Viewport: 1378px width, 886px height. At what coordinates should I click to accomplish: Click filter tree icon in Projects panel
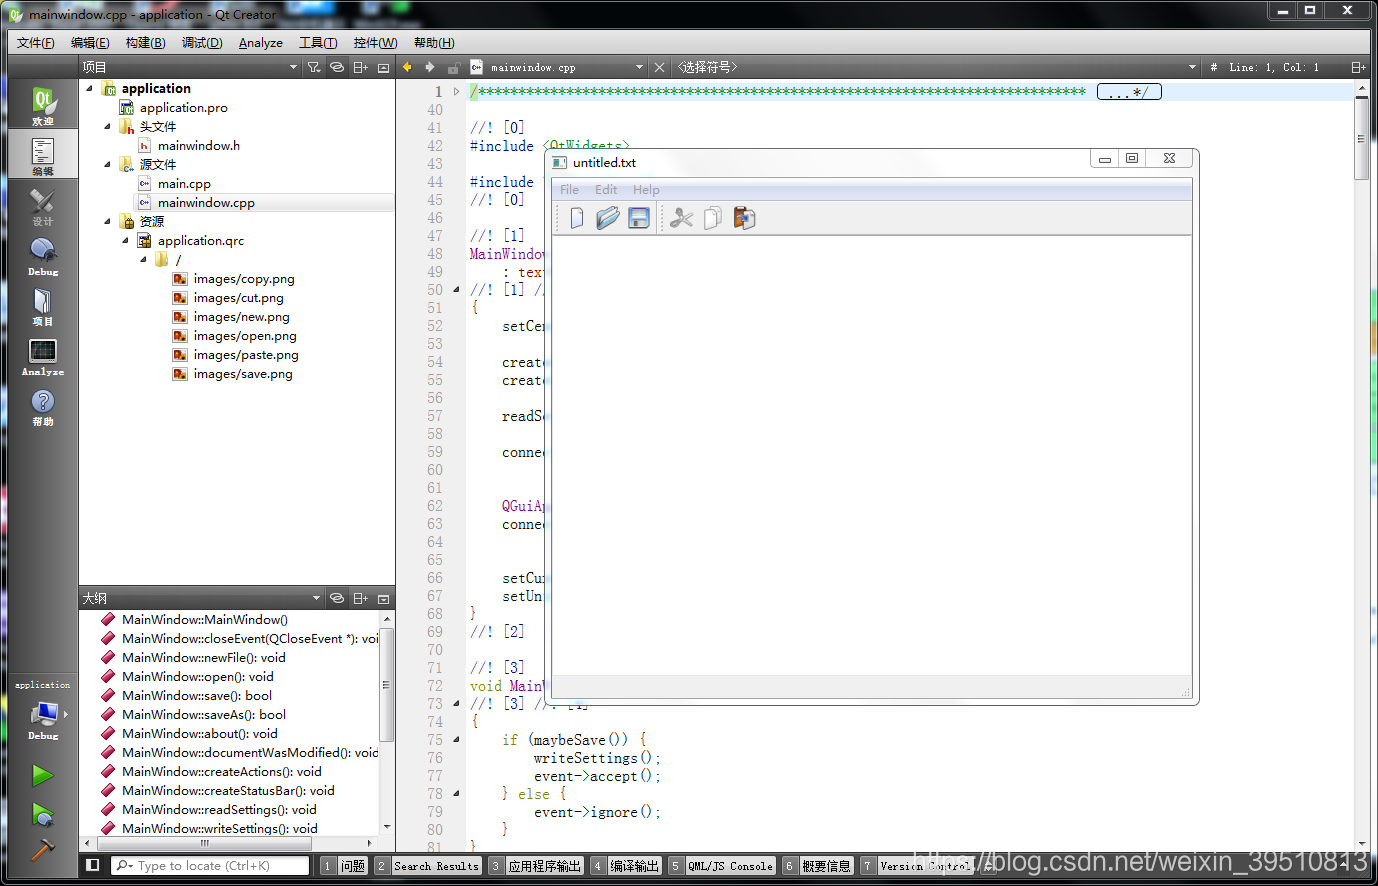tap(314, 67)
